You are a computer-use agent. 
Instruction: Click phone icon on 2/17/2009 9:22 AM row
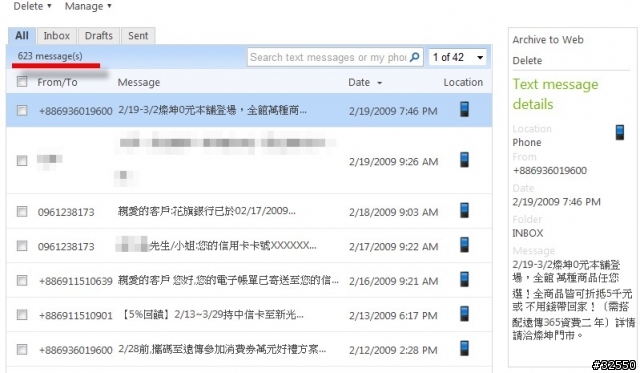pos(464,245)
